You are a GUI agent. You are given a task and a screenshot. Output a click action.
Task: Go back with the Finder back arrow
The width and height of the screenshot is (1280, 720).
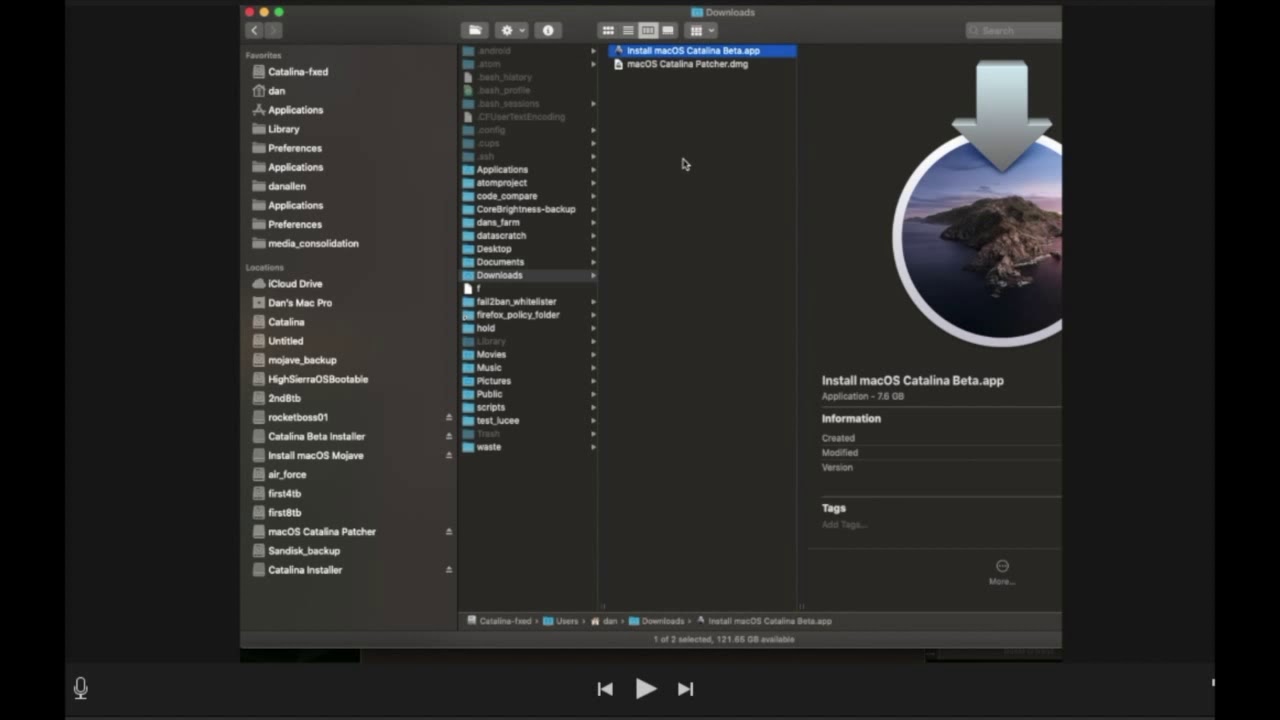coord(254,31)
